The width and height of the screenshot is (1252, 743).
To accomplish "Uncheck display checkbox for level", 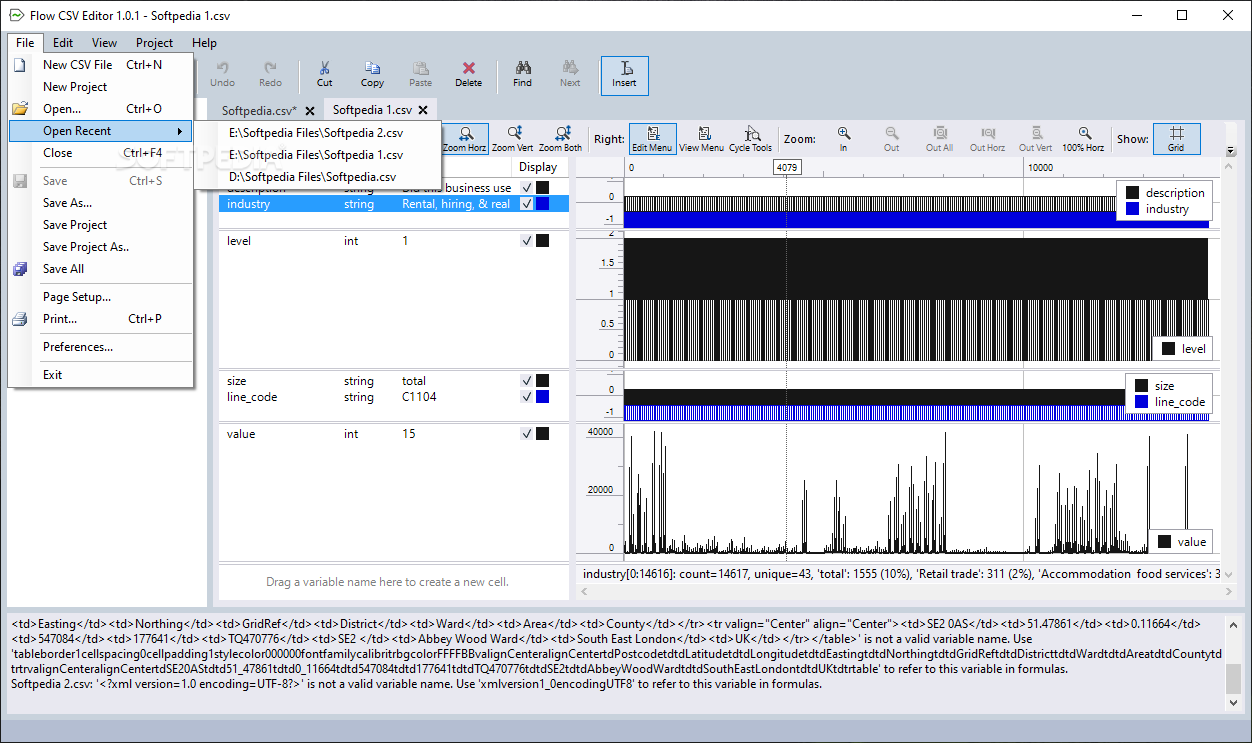I will pyautogui.click(x=527, y=241).
